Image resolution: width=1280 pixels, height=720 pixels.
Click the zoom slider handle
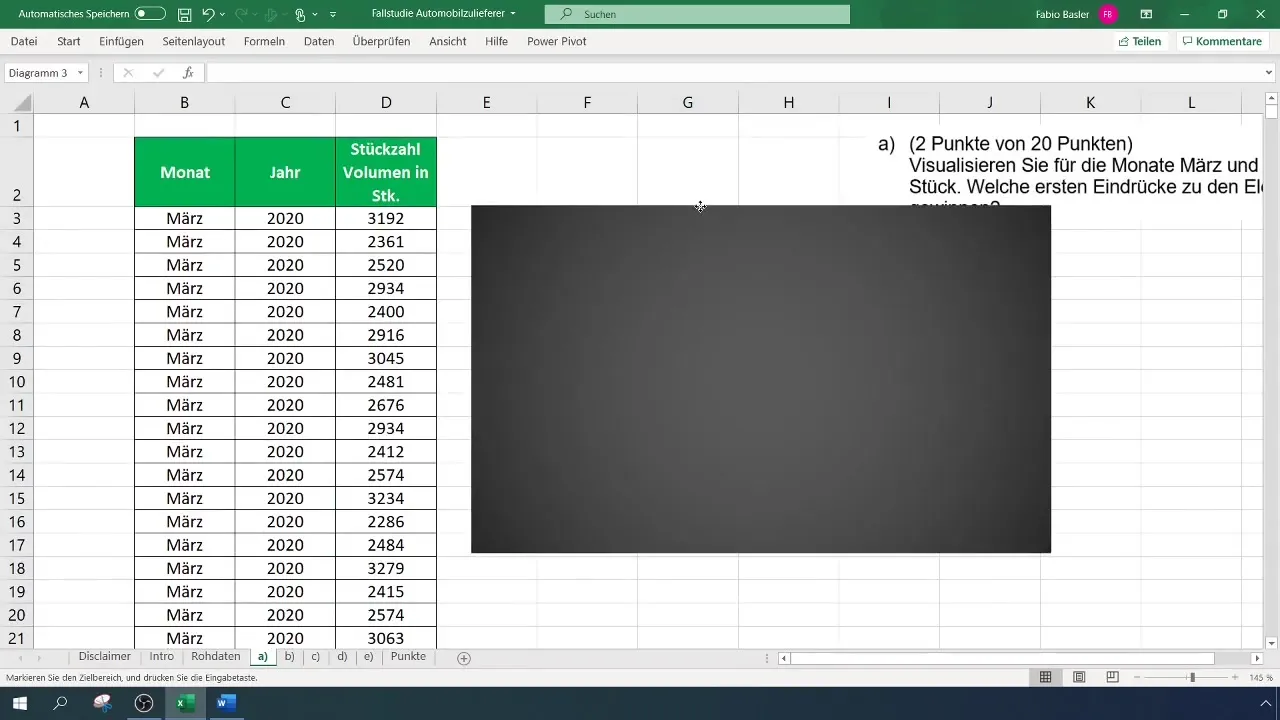pos(1192,677)
